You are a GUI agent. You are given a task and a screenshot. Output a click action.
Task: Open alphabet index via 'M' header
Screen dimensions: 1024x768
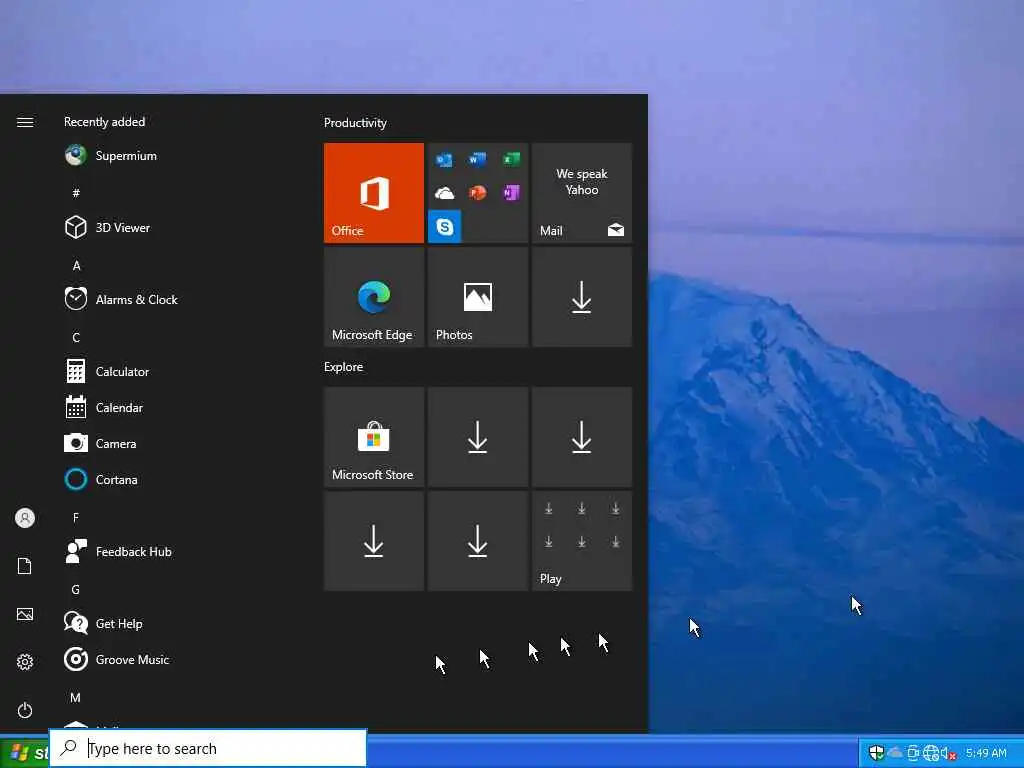pyautogui.click(x=76, y=697)
